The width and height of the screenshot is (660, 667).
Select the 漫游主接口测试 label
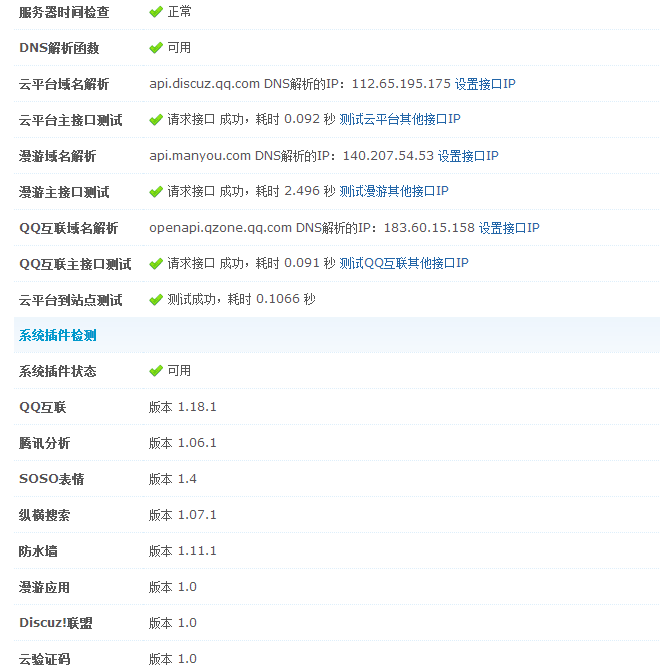(x=64, y=192)
